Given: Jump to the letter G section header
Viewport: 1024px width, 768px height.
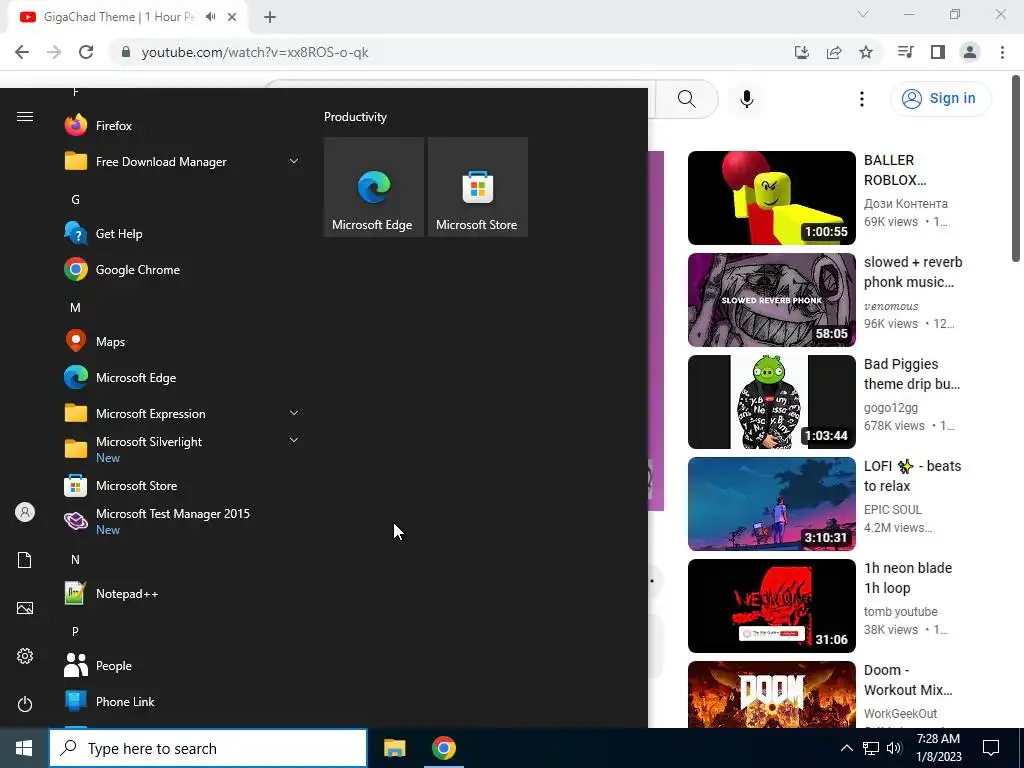Looking at the screenshot, I should click(75, 199).
